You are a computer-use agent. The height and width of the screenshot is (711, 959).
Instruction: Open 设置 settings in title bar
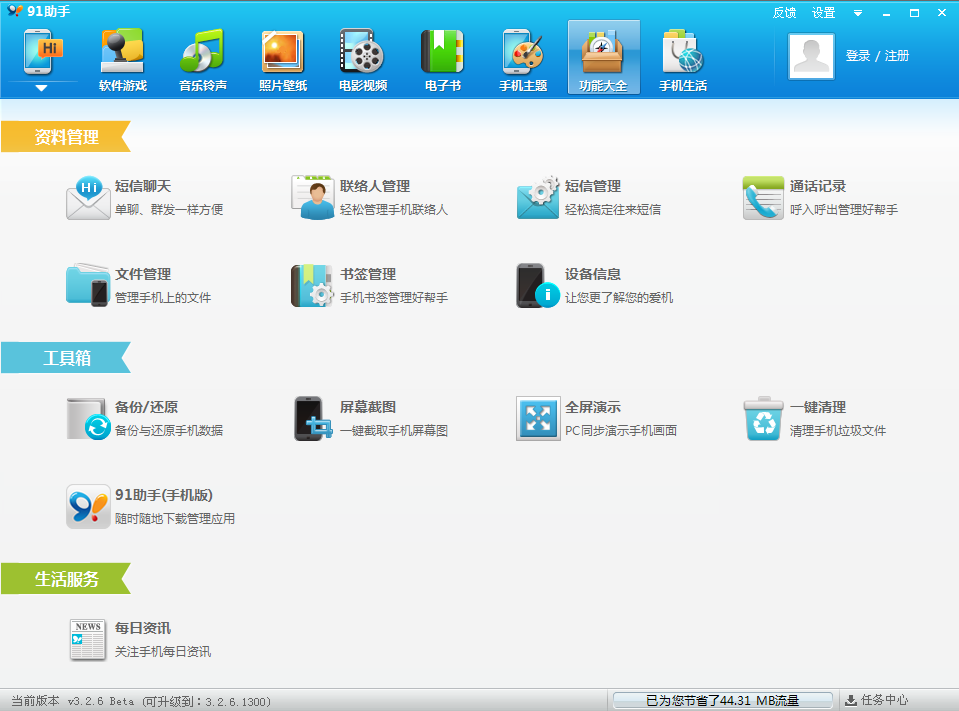tap(823, 13)
